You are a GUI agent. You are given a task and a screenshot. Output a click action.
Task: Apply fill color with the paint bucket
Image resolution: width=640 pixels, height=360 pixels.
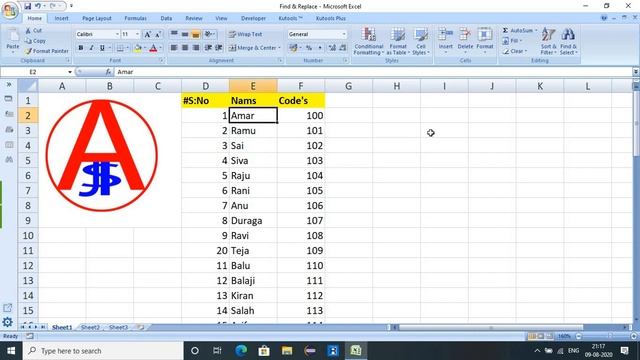pyautogui.click(x=138, y=48)
